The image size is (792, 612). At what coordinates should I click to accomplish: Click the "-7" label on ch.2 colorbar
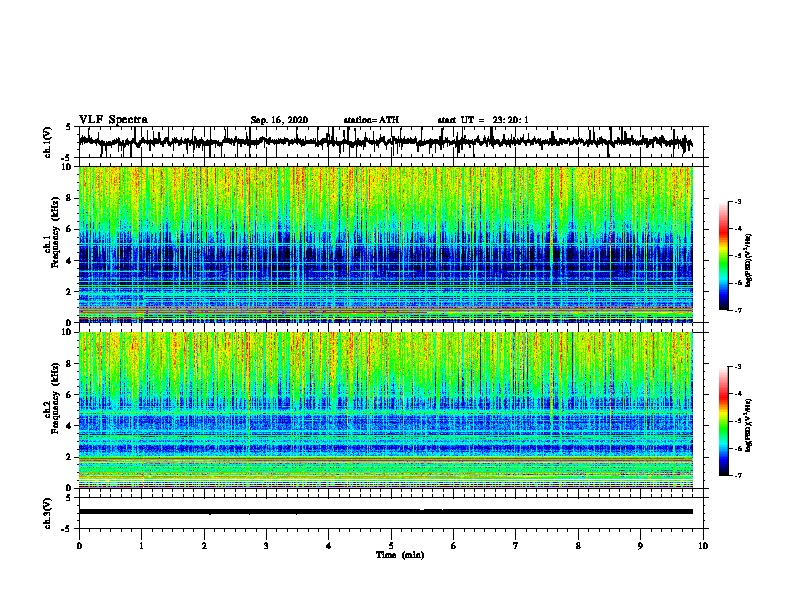(738, 476)
